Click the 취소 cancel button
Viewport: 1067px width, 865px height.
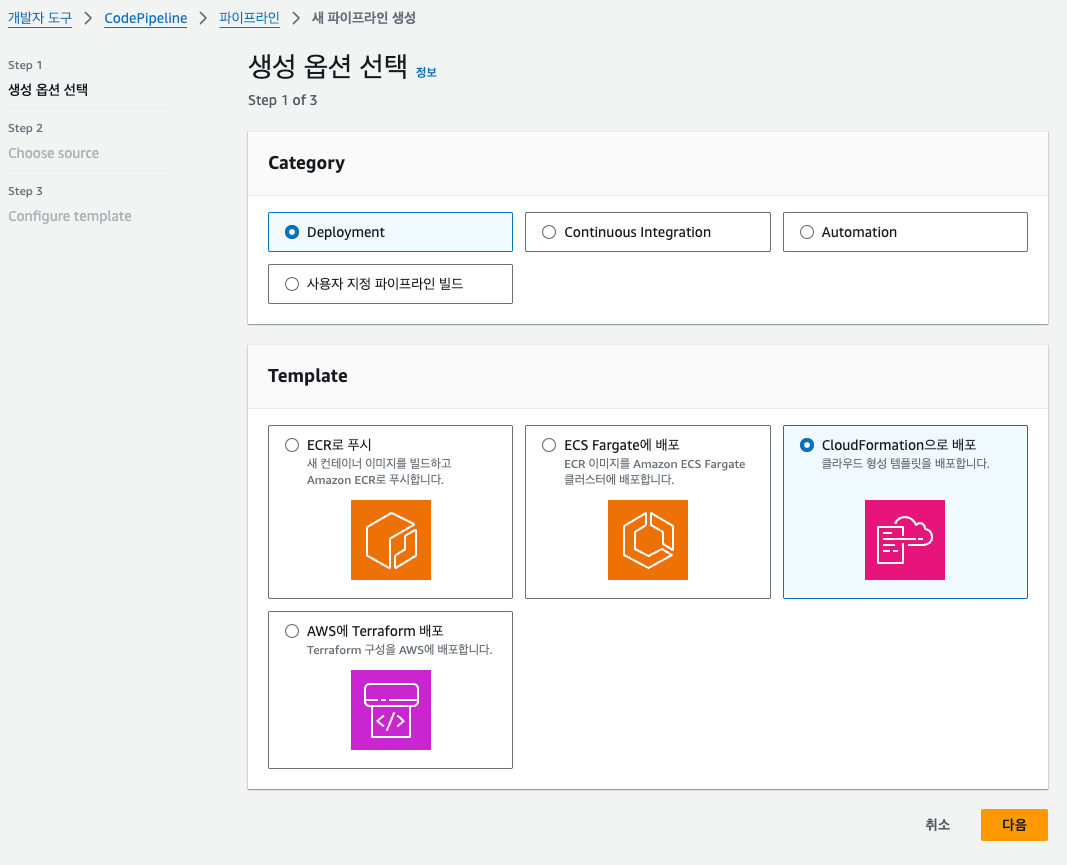coord(937,825)
